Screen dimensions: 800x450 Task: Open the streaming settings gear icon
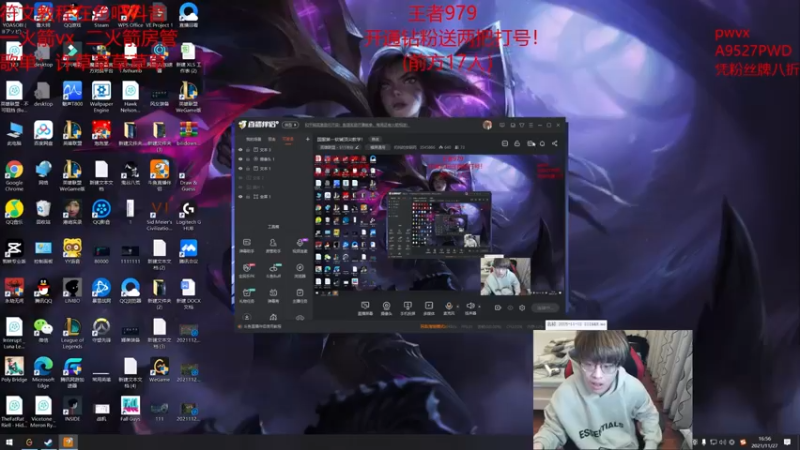522,308
